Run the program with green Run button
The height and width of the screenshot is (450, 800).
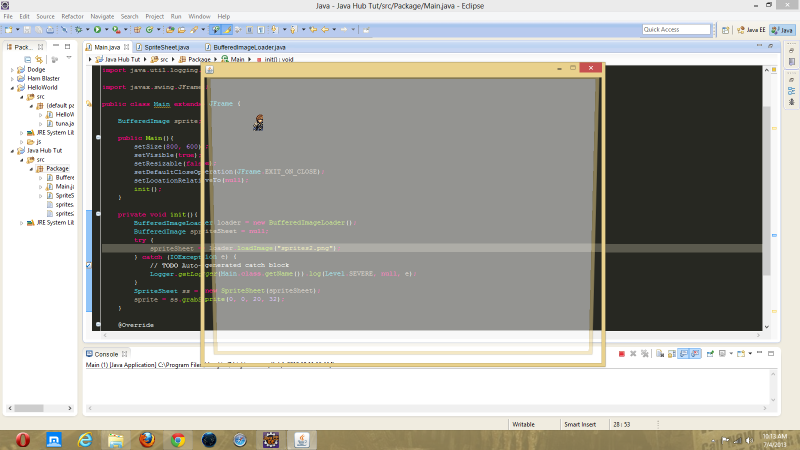coord(97,30)
